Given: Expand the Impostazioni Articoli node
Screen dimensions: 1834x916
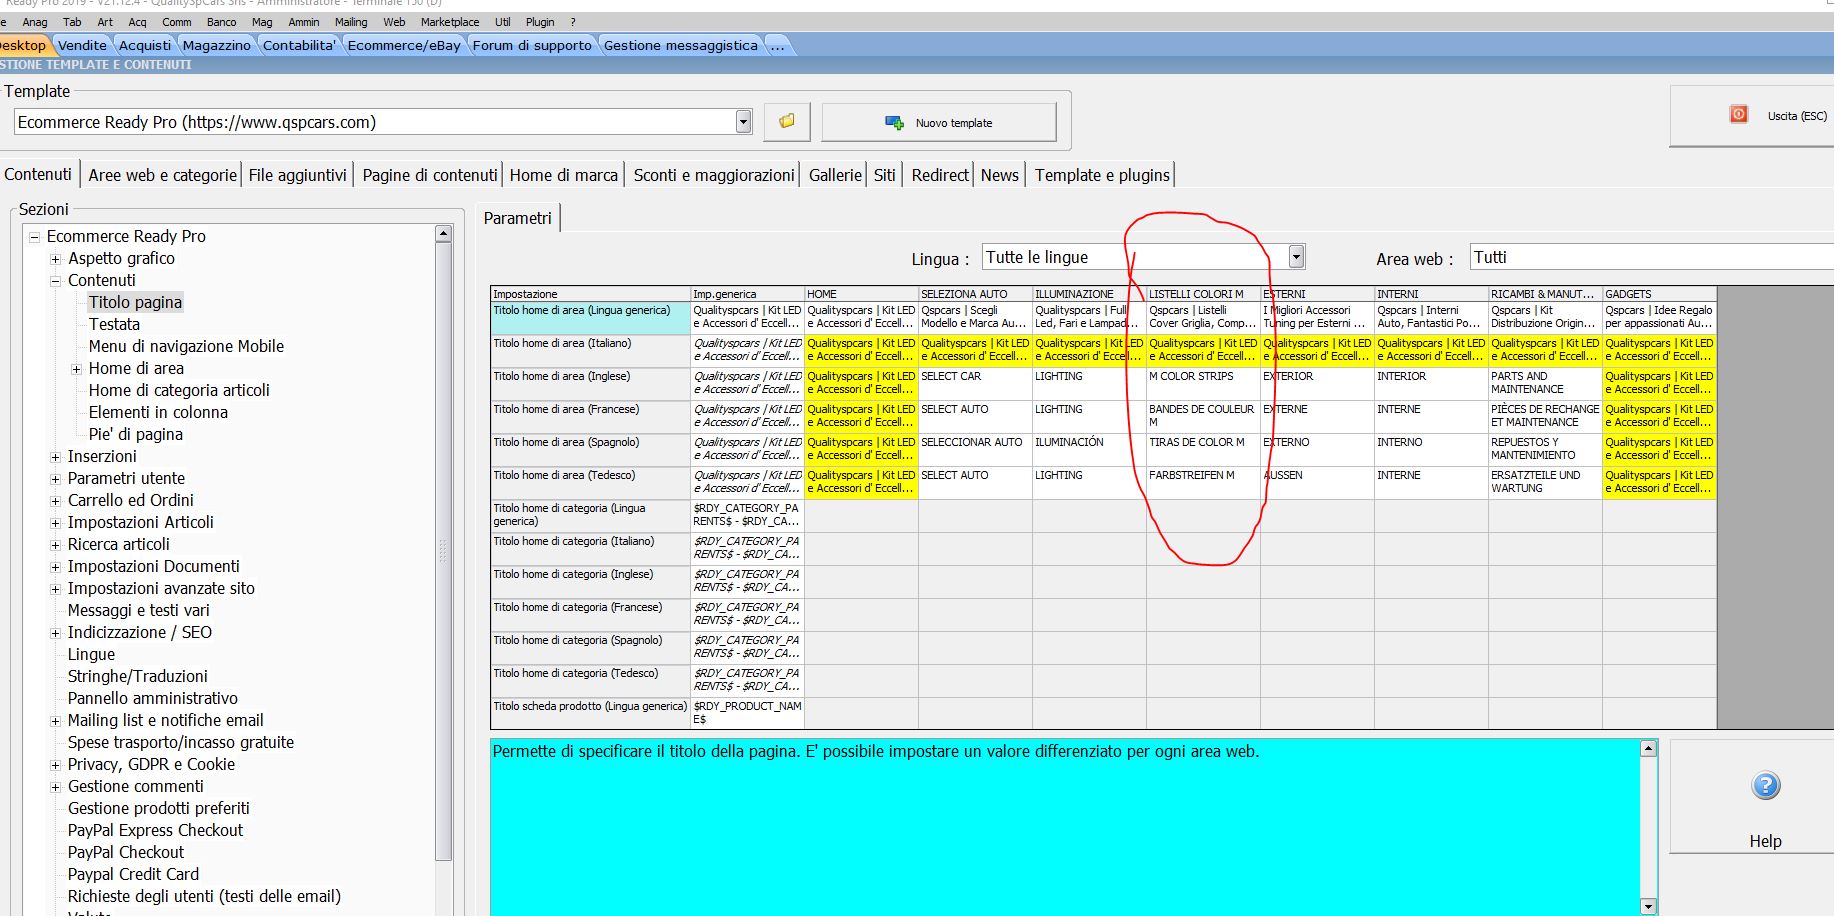Looking at the screenshot, I should pyautogui.click(x=56, y=523).
